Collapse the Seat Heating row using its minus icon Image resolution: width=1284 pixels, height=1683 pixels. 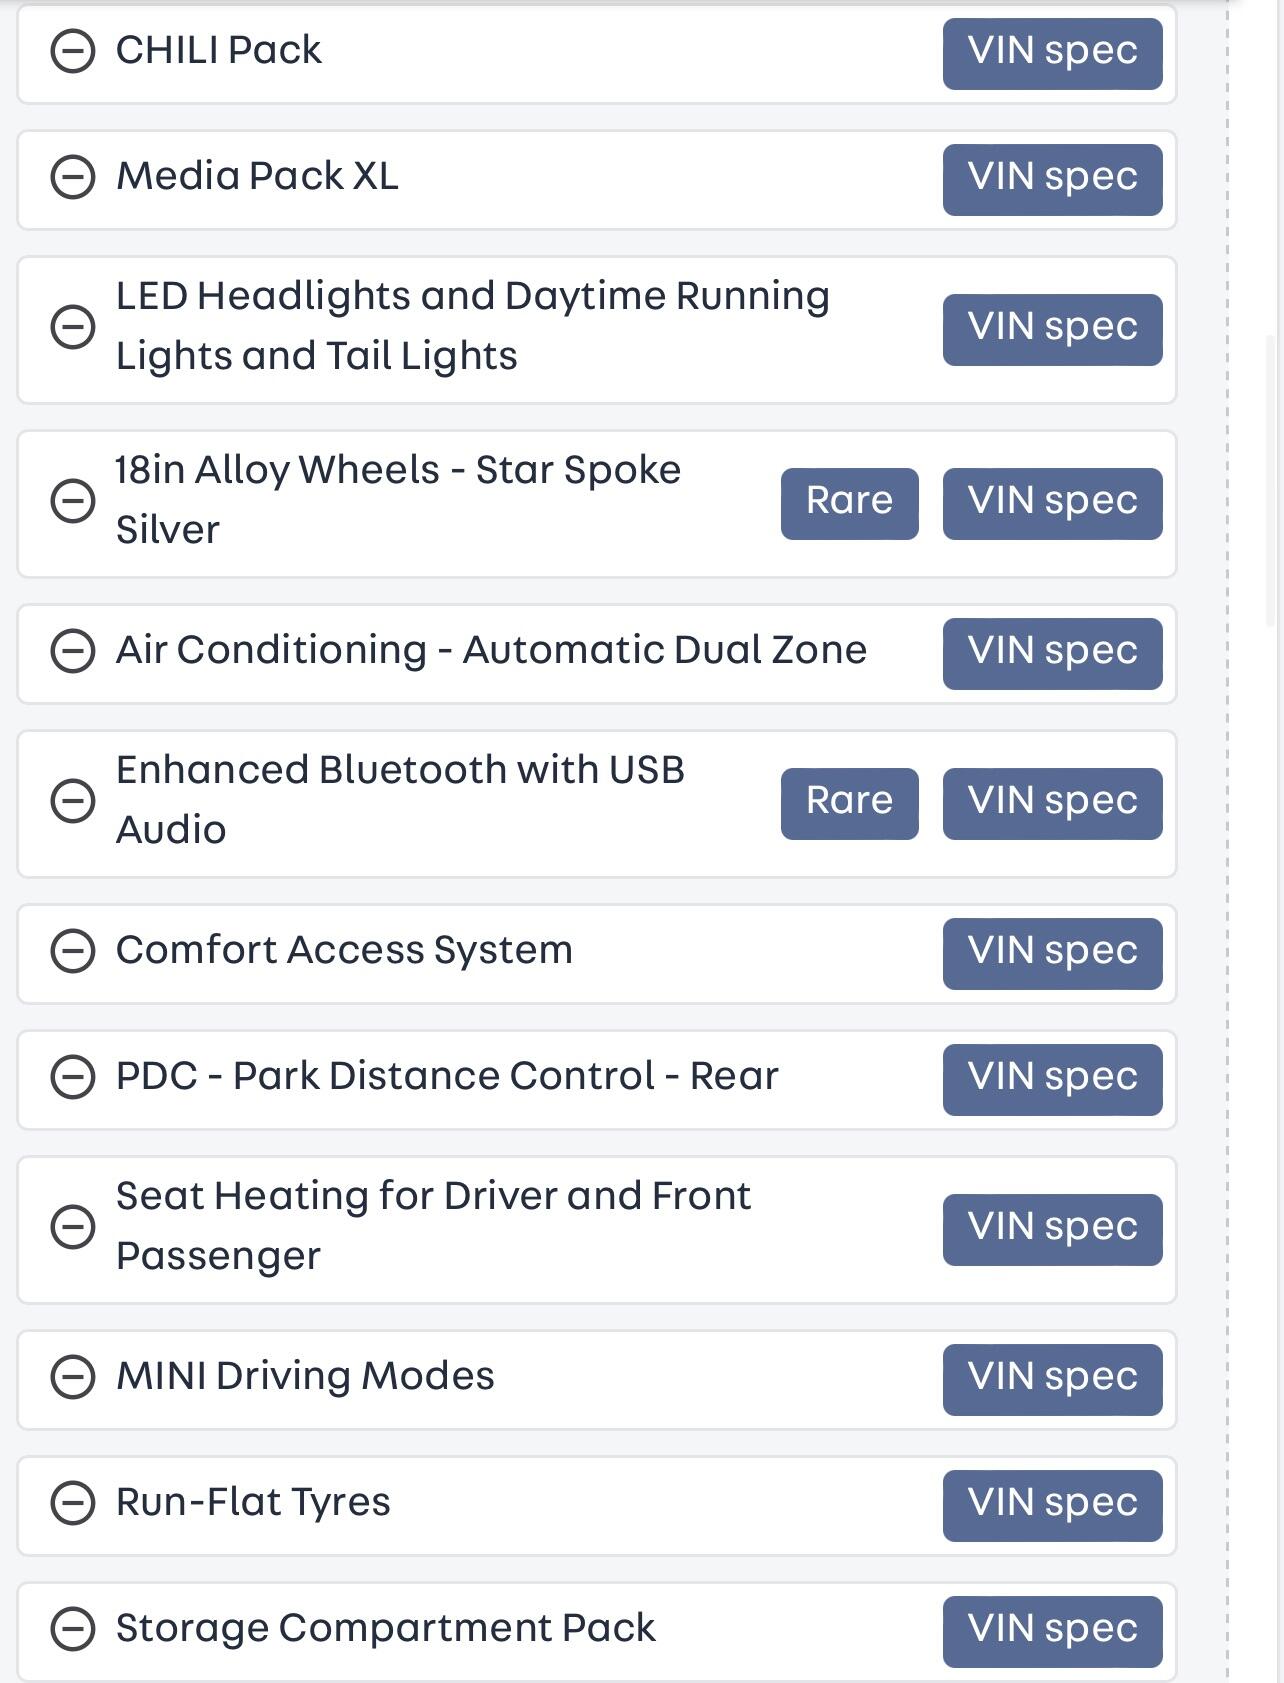pyautogui.click(x=73, y=1227)
